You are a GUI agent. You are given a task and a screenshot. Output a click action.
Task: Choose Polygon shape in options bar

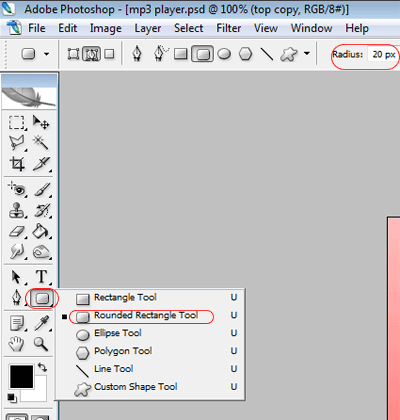[246, 54]
